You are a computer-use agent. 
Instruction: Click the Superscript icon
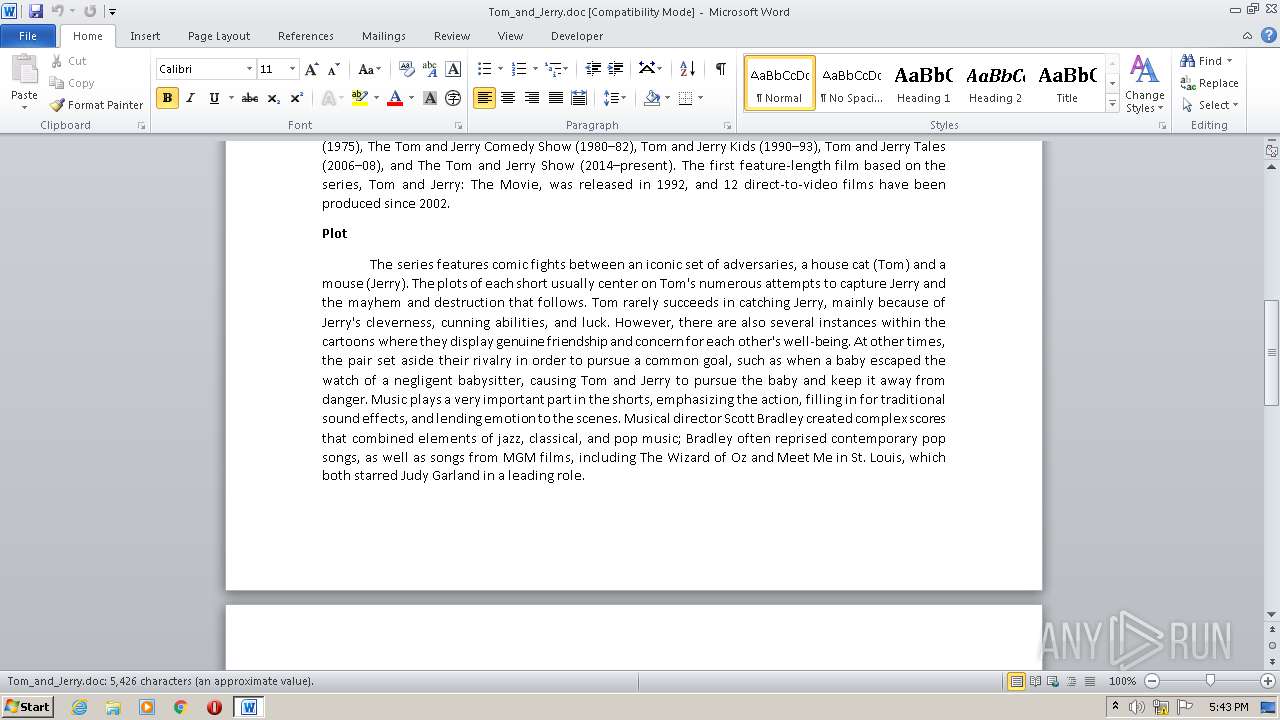coord(297,98)
